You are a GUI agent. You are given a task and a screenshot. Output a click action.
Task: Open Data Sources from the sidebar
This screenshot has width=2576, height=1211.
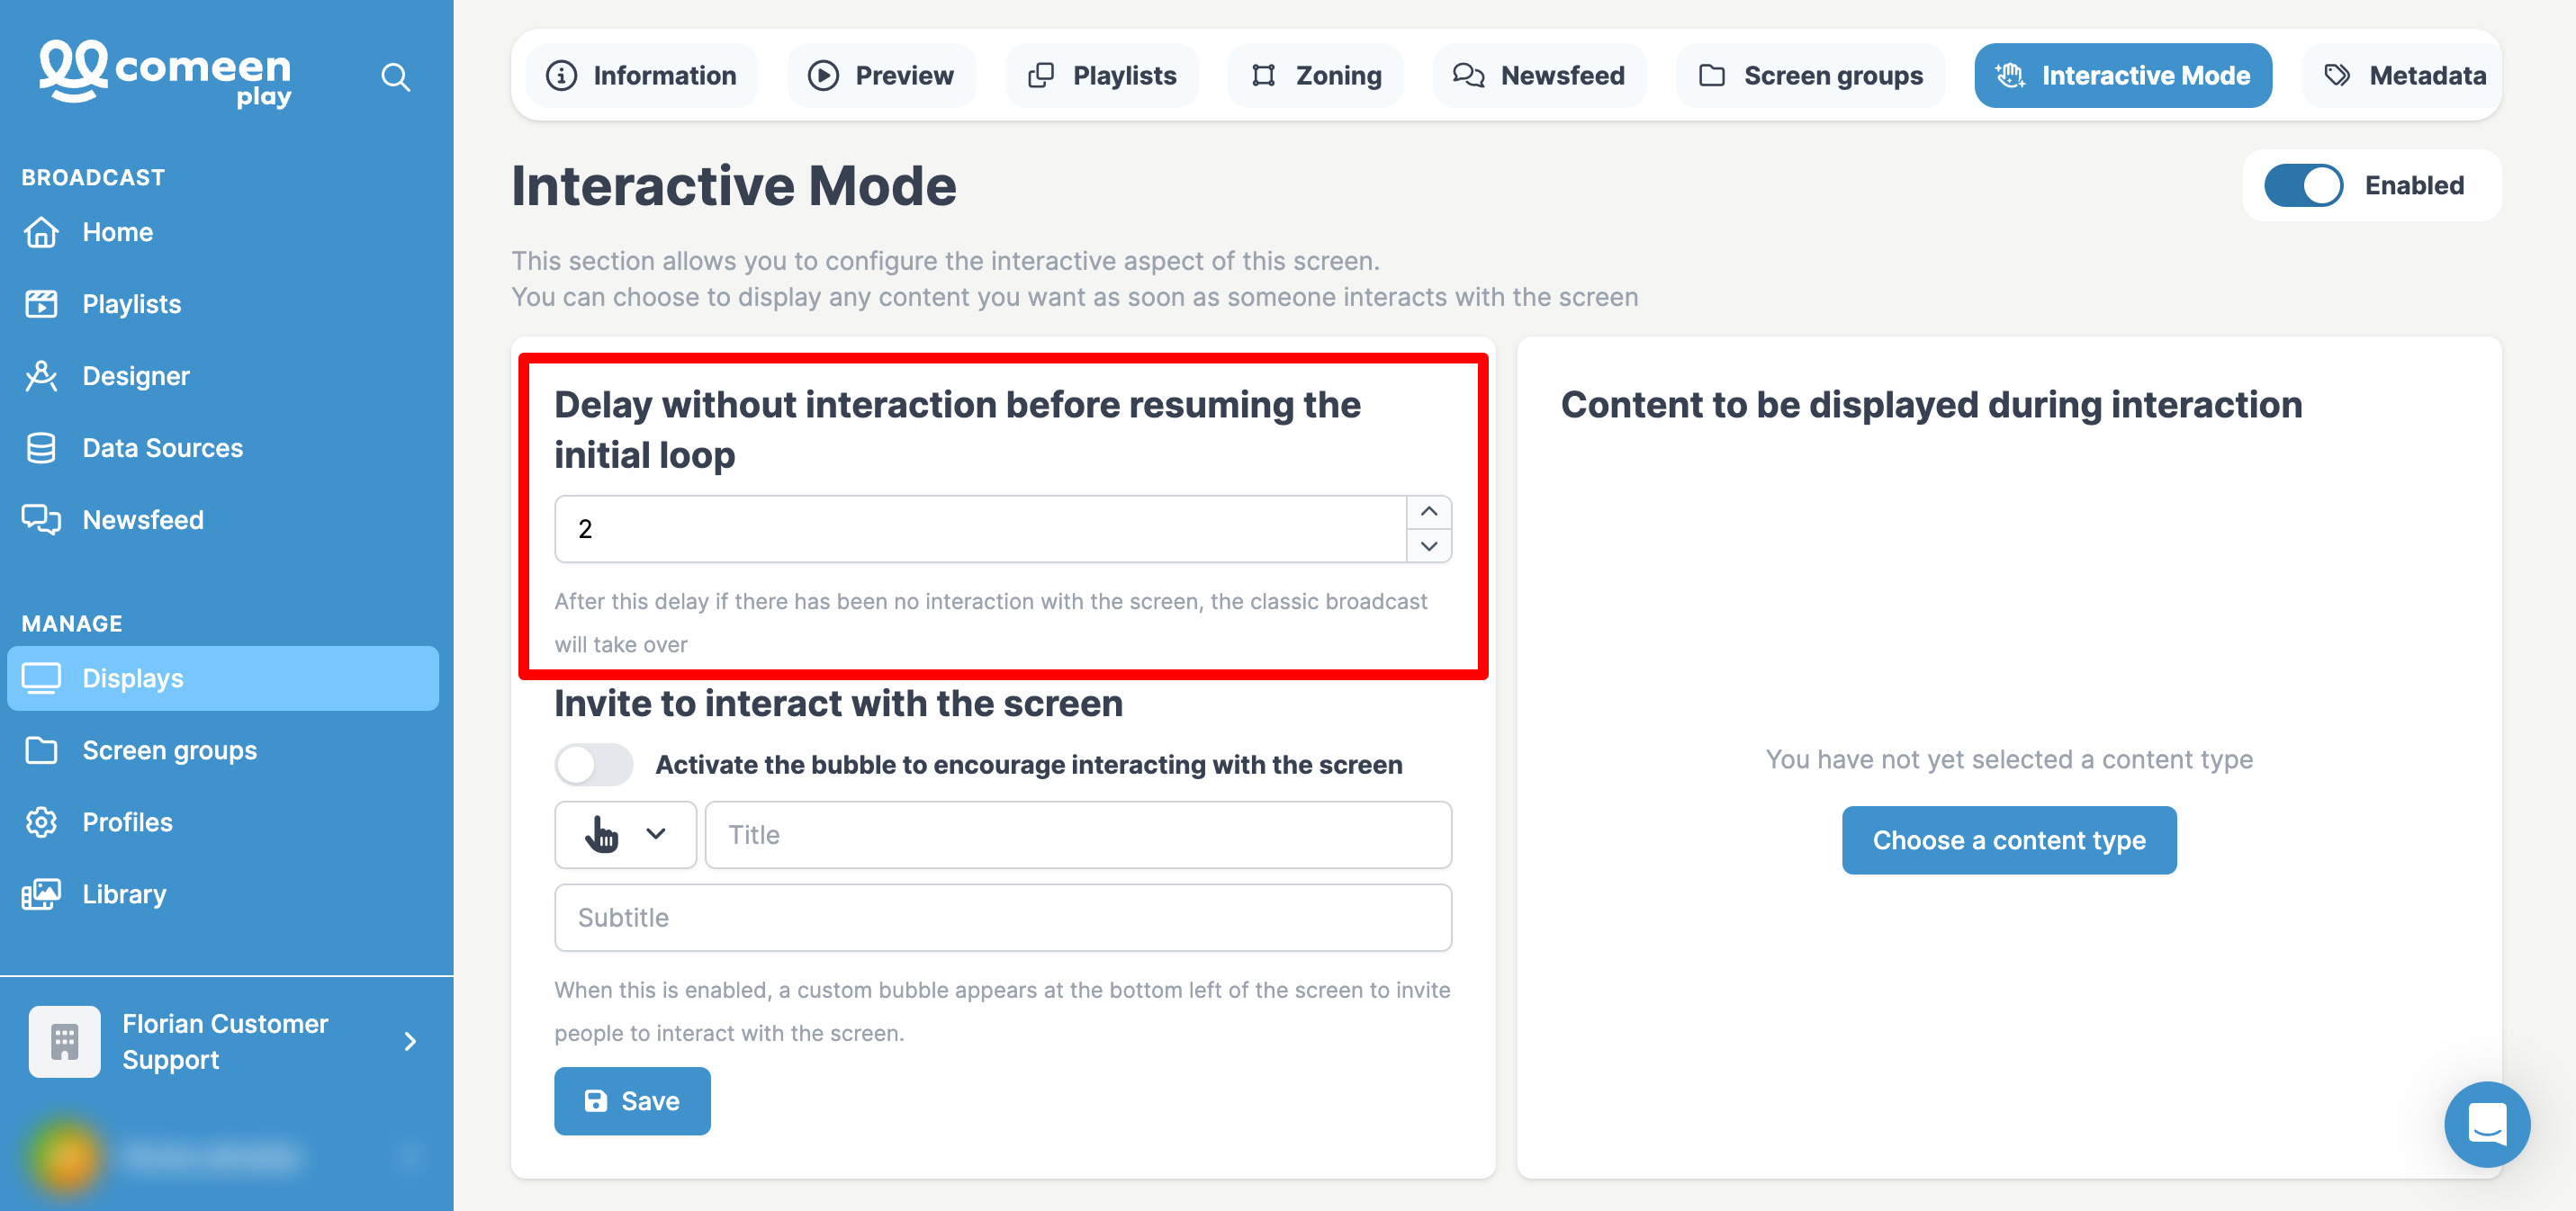pos(222,448)
